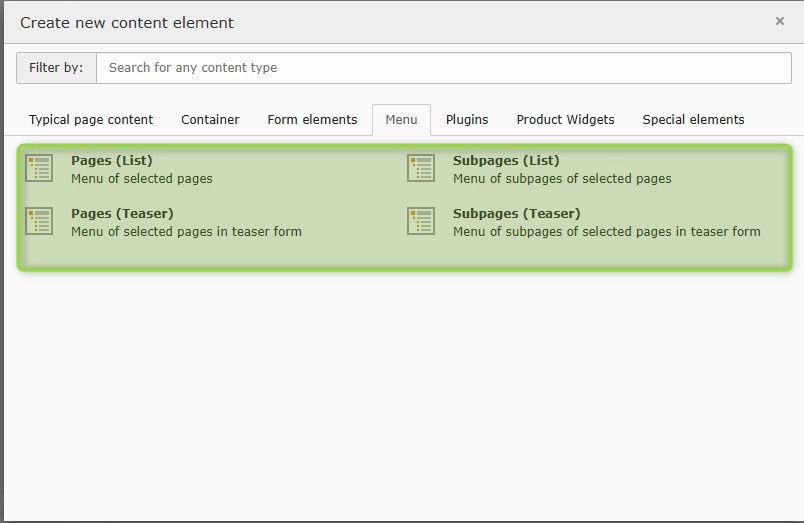
Task: Click 'Menu of subpages of selected pages' description
Action: (x=562, y=178)
